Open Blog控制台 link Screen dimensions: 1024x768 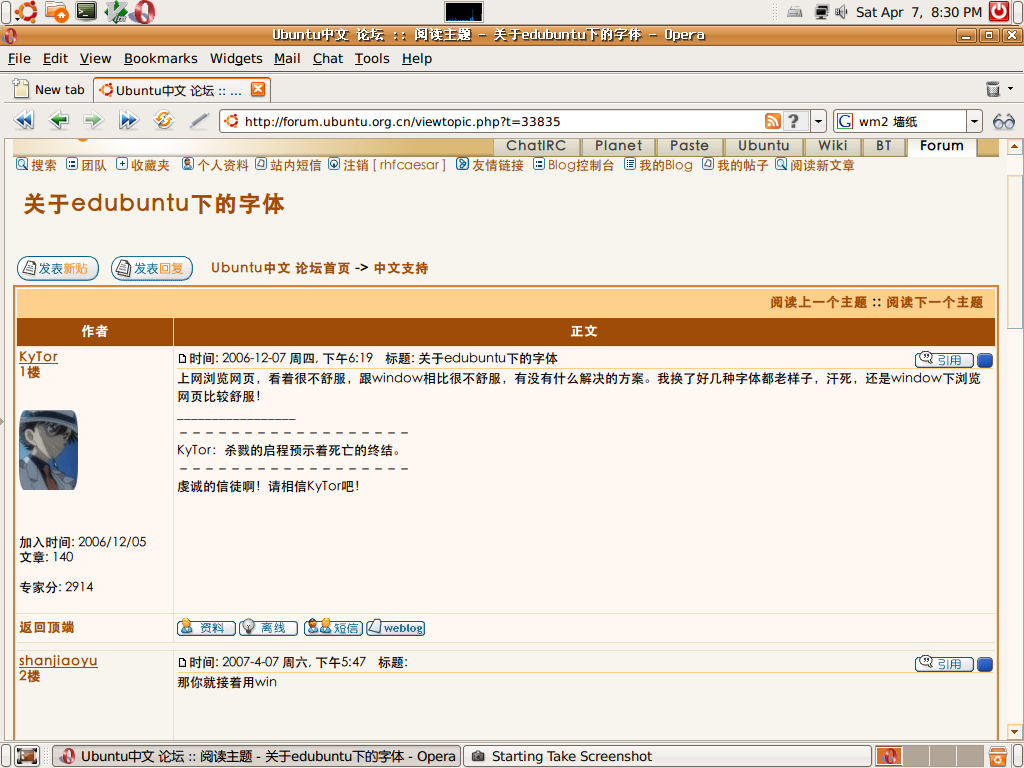573,165
